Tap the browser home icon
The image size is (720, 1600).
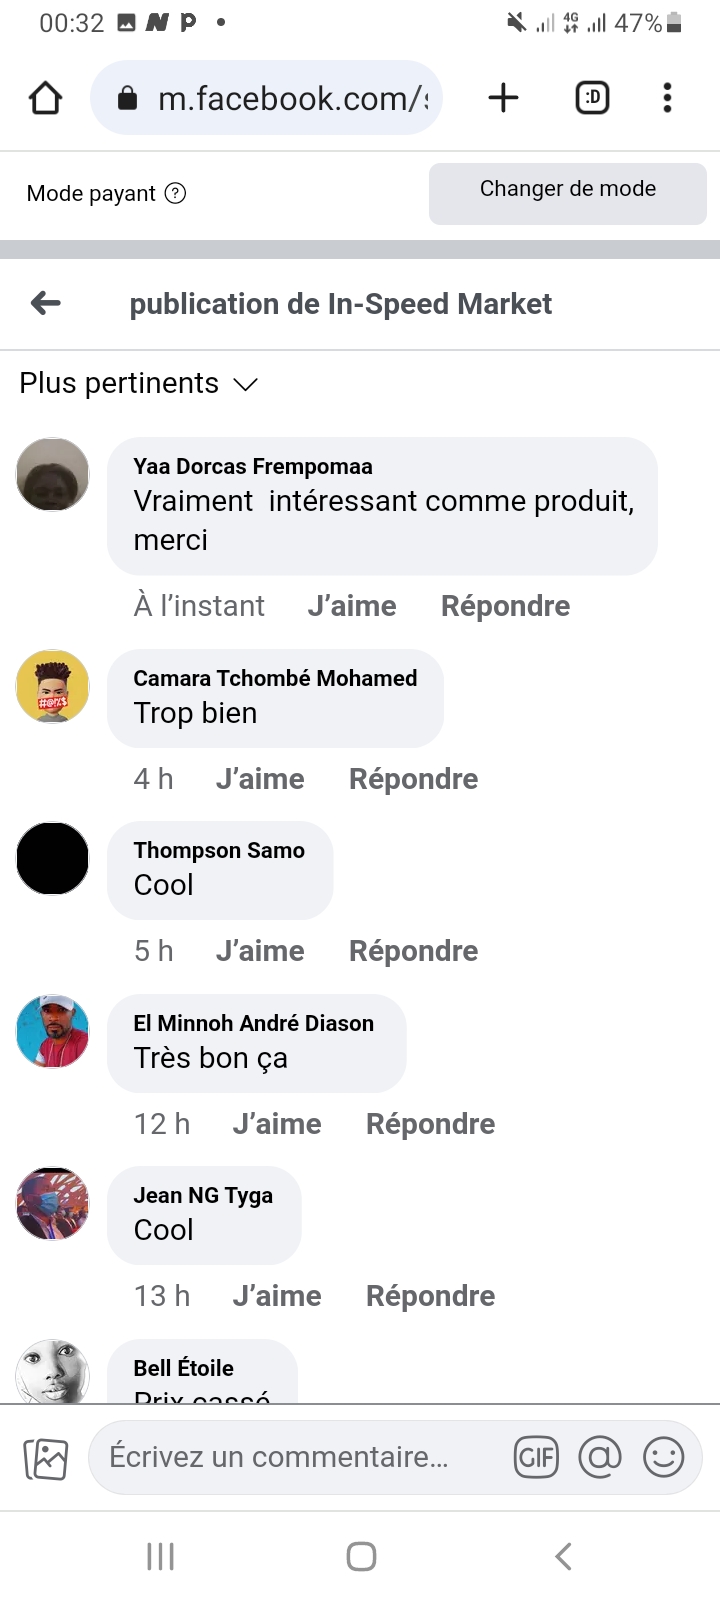(x=46, y=98)
